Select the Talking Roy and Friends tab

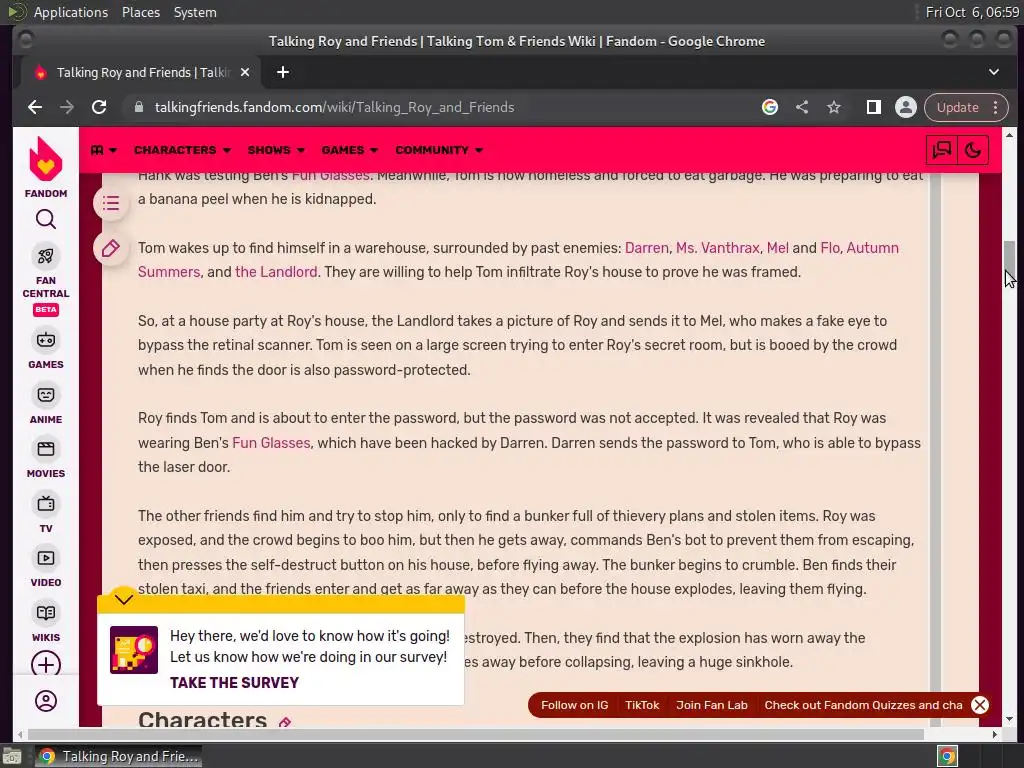[x=141, y=72]
